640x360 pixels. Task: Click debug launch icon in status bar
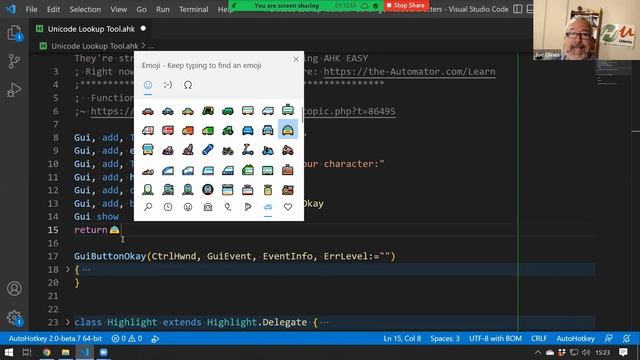coord(155,338)
